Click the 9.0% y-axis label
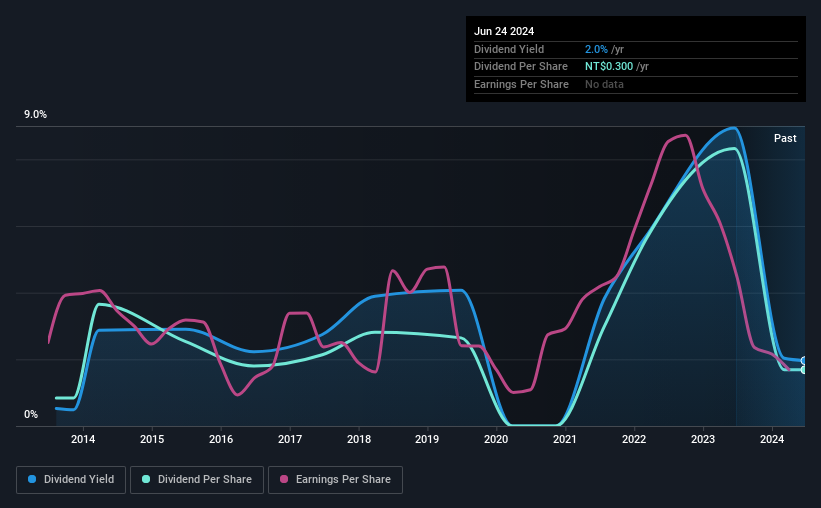This screenshot has width=821, height=508. [x=35, y=115]
